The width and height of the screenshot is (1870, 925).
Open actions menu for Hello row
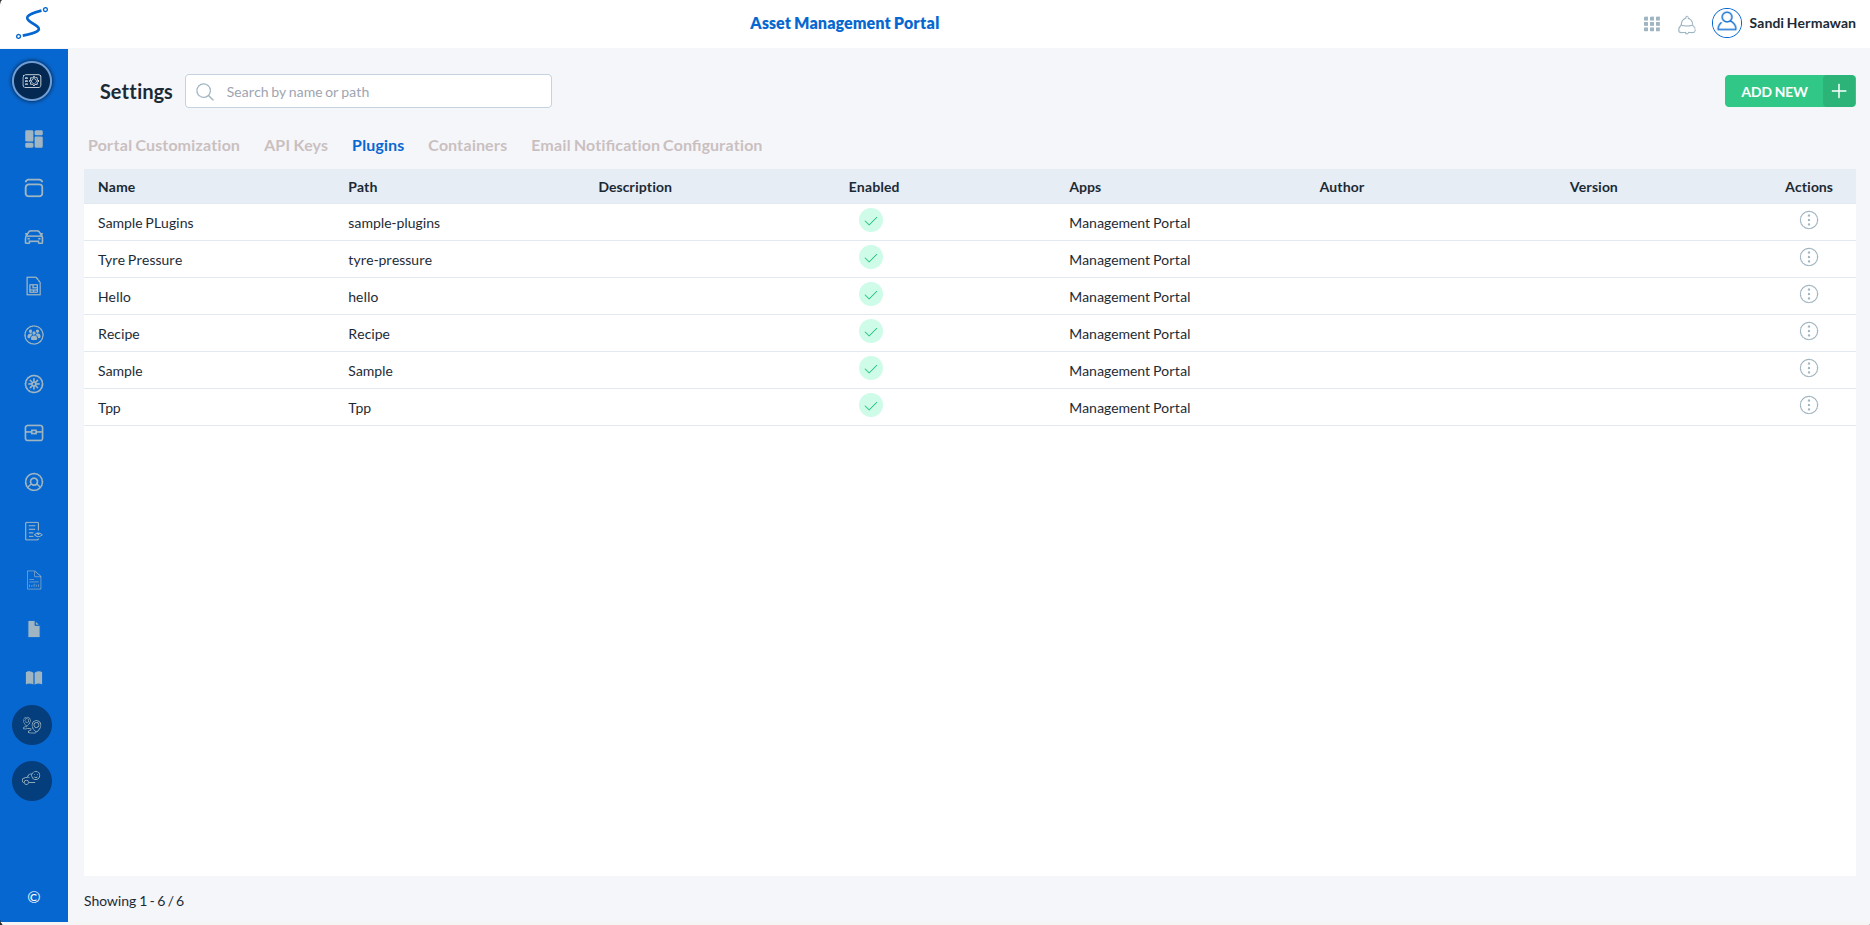pyautogui.click(x=1809, y=295)
